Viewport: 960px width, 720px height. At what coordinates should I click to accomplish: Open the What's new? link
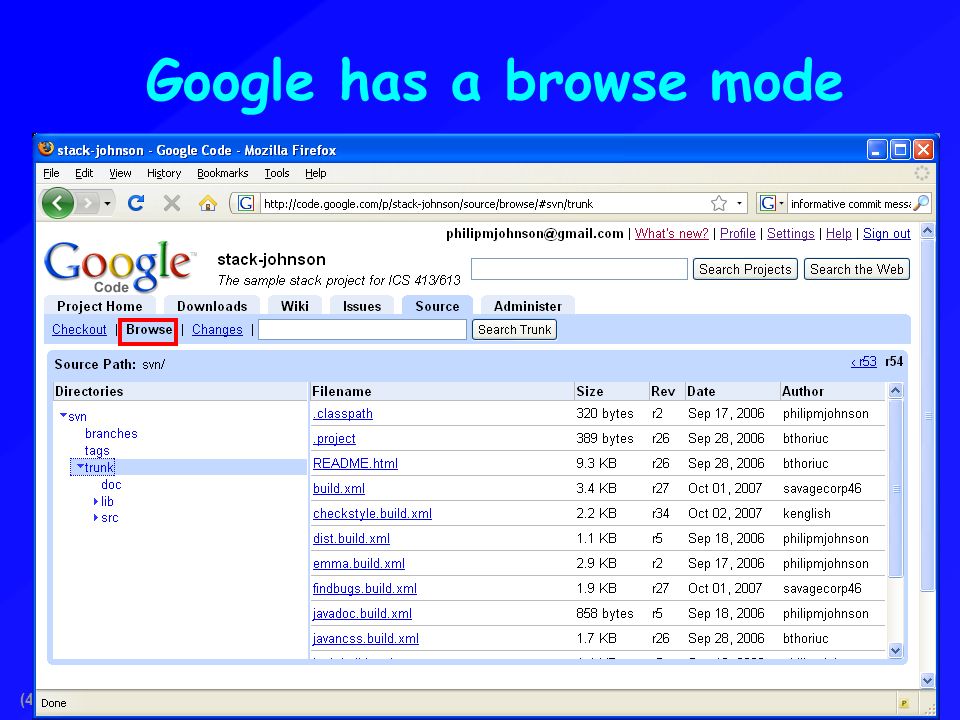click(x=672, y=233)
